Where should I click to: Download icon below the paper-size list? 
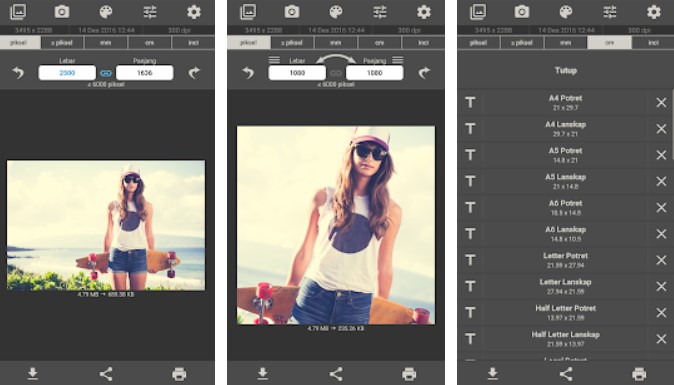[493, 373]
